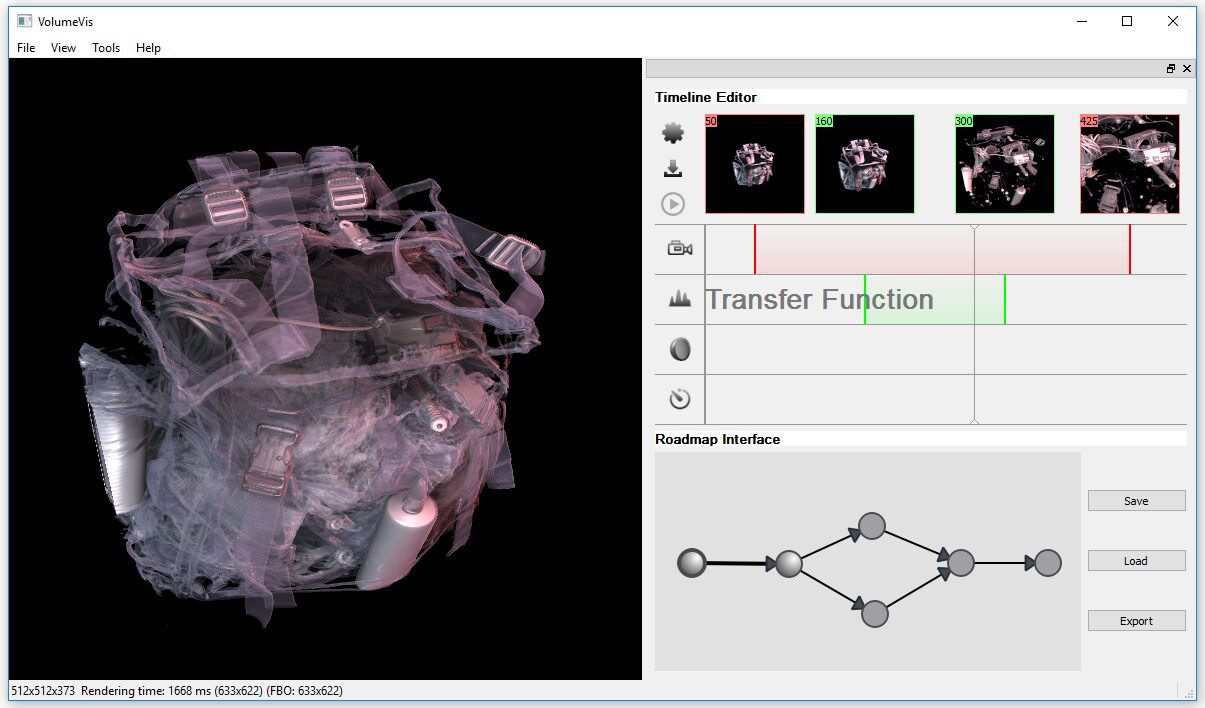Image resolution: width=1205 pixels, height=708 pixels.
Task: Click the Timeline Editor heading
Action: [x=706, y=97]
